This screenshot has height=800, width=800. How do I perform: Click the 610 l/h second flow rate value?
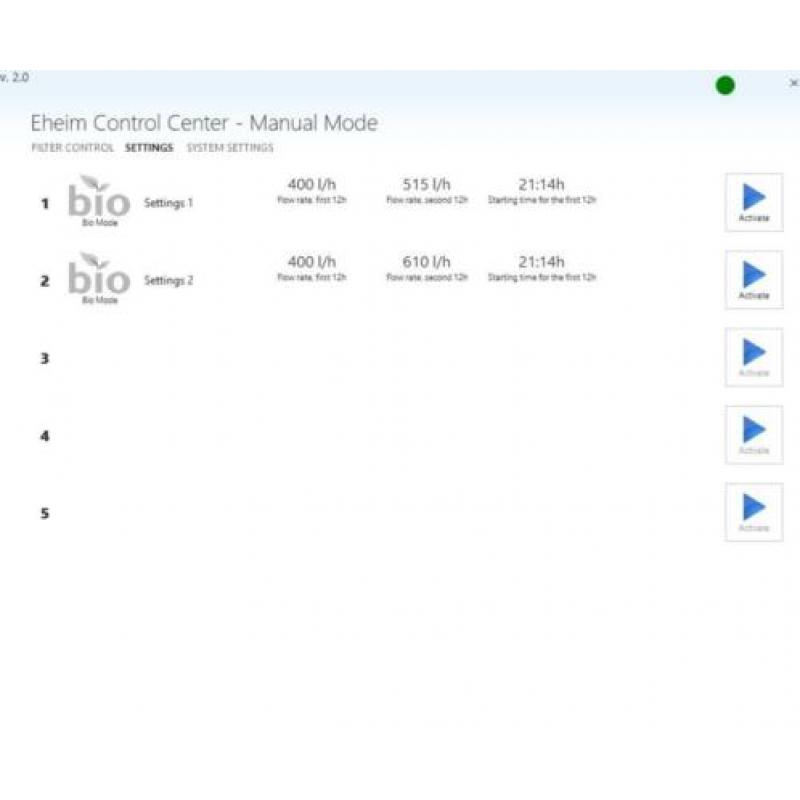[x=427, y=262]
